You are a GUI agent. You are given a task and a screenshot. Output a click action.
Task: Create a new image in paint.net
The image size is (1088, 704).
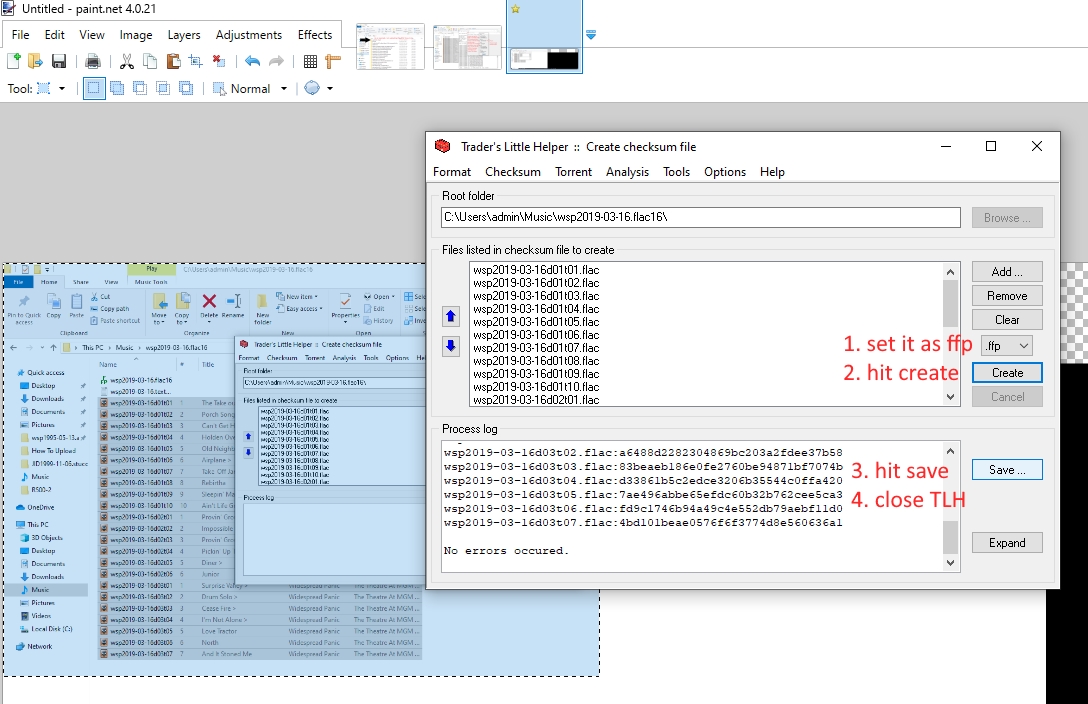tap(14, 62)
